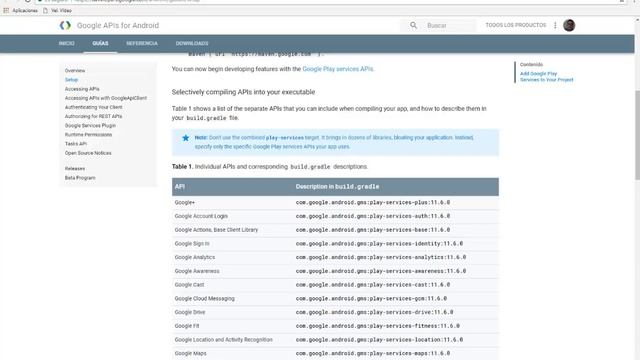Open Accessing APIs with GoogleApiClient
This screenshot has height=360, width=640.
(x=106, y=98)
